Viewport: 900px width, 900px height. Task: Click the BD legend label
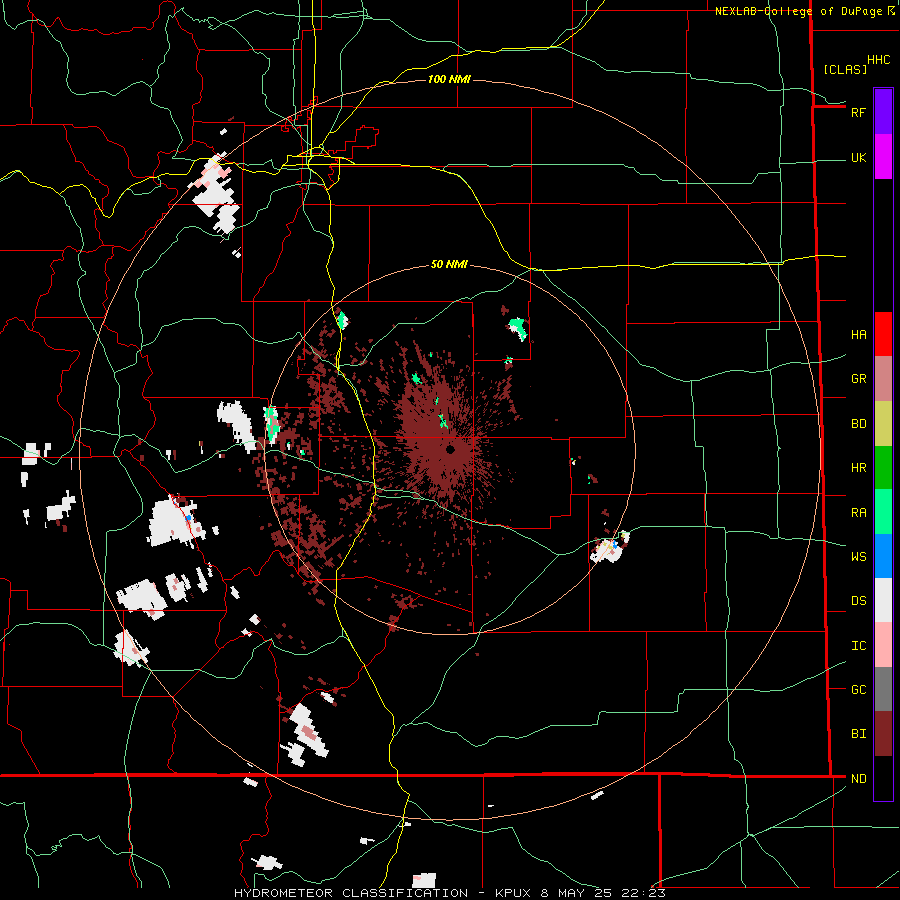click(858, 424)
